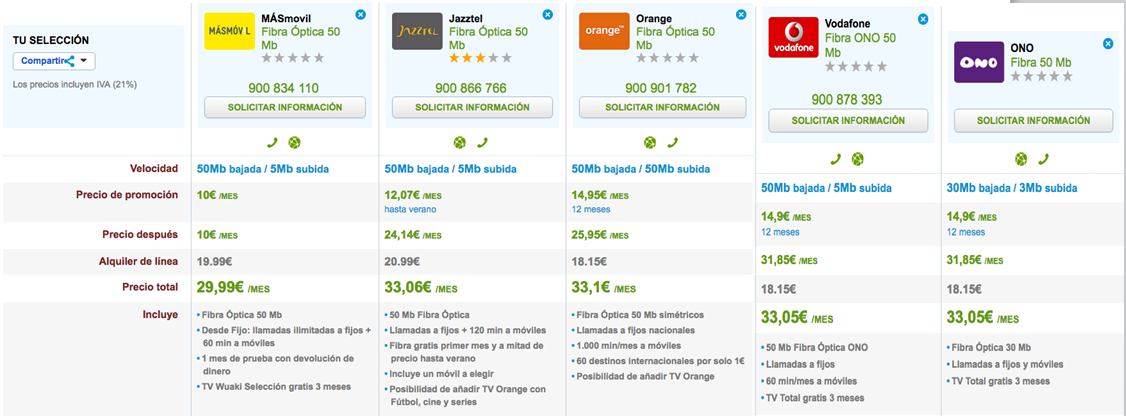1126x416 pixels.
Task: Open the MÁSmovil Fibra Óptica 50 Mb link
Action: tap(300, 38)
